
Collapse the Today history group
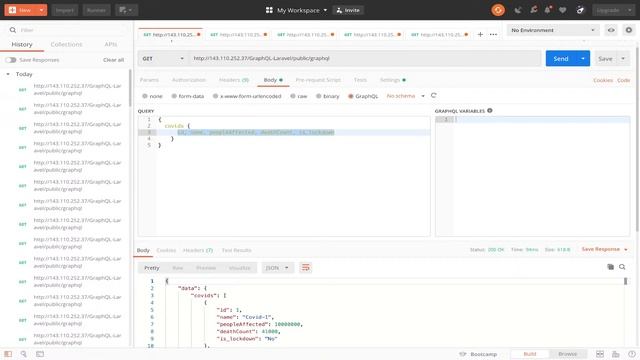(8, 74)
